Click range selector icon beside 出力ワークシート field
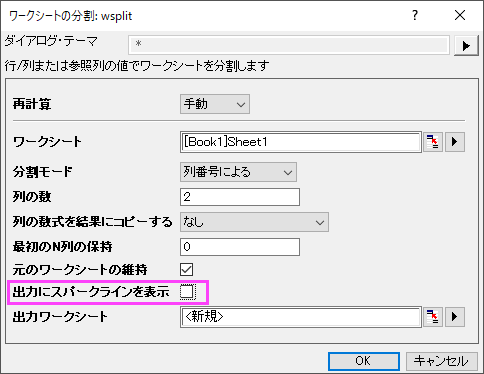484x374 pixels. (433, 317)
